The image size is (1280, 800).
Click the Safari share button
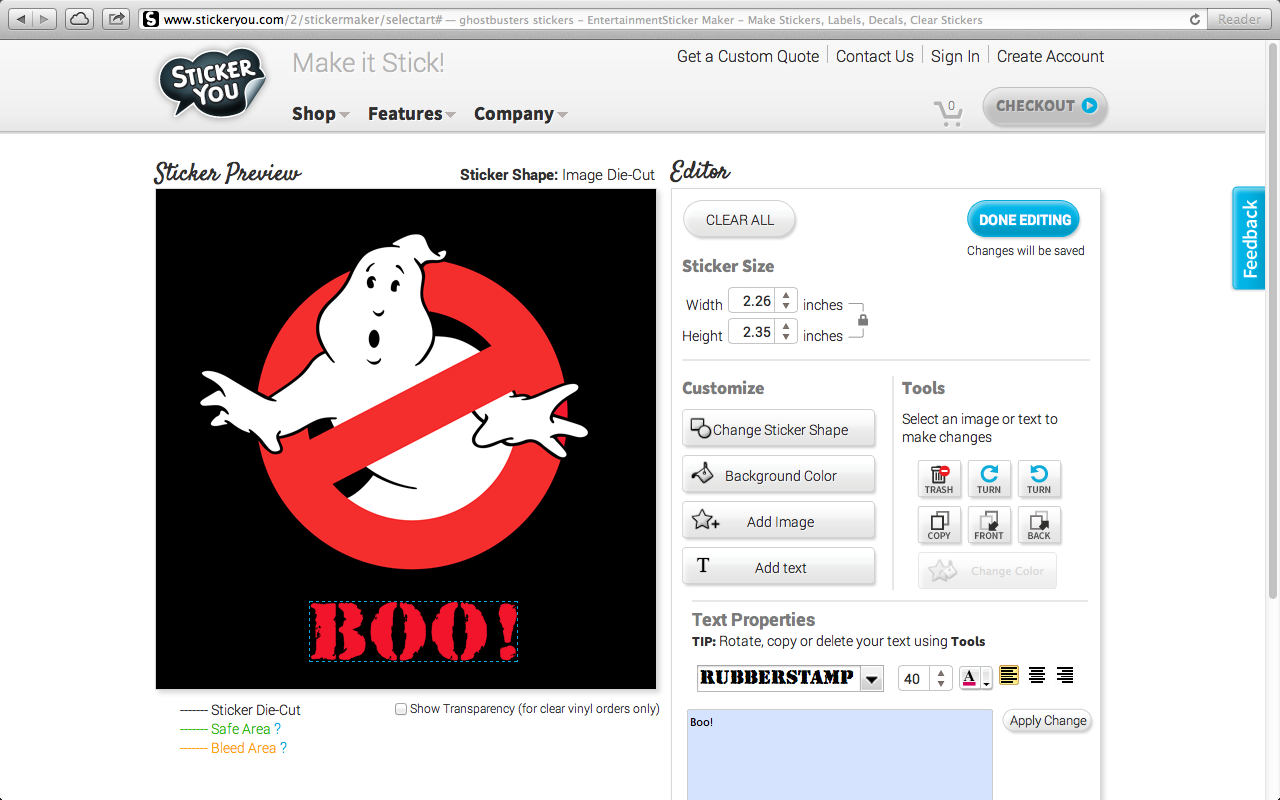[116, 18]
